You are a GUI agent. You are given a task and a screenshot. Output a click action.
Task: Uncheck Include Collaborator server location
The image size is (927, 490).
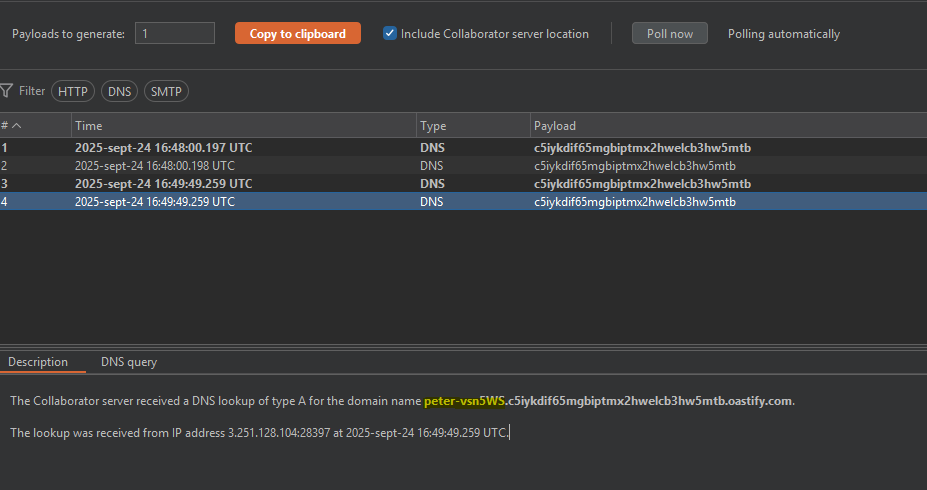tap(391, 34)
